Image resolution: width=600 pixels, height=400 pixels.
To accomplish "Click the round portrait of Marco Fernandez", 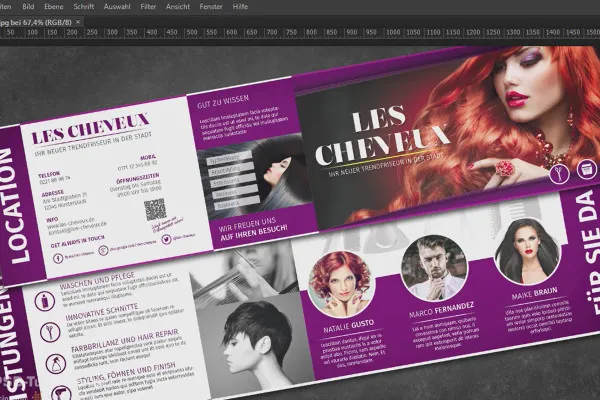I will pyautogui.click(x=434, y=268).
